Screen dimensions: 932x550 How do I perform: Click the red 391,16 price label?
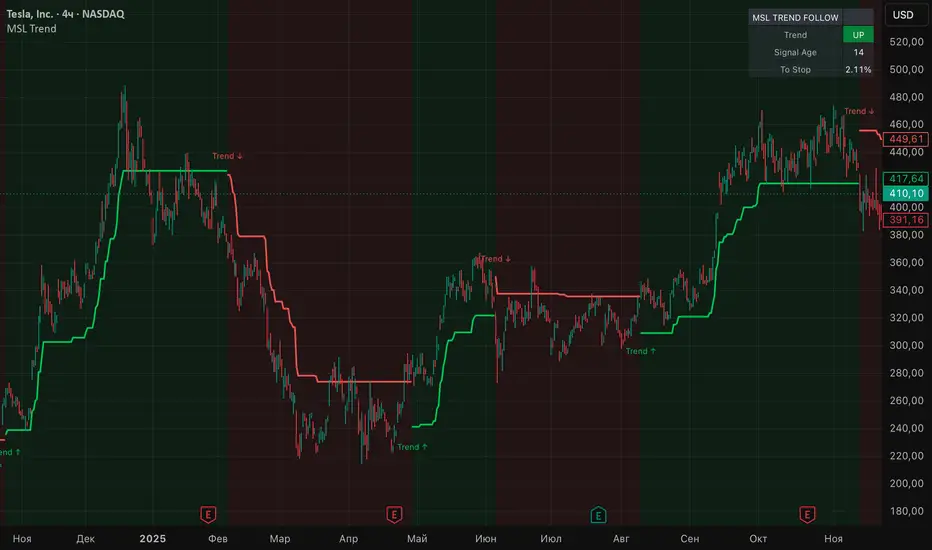coord(906,220)
